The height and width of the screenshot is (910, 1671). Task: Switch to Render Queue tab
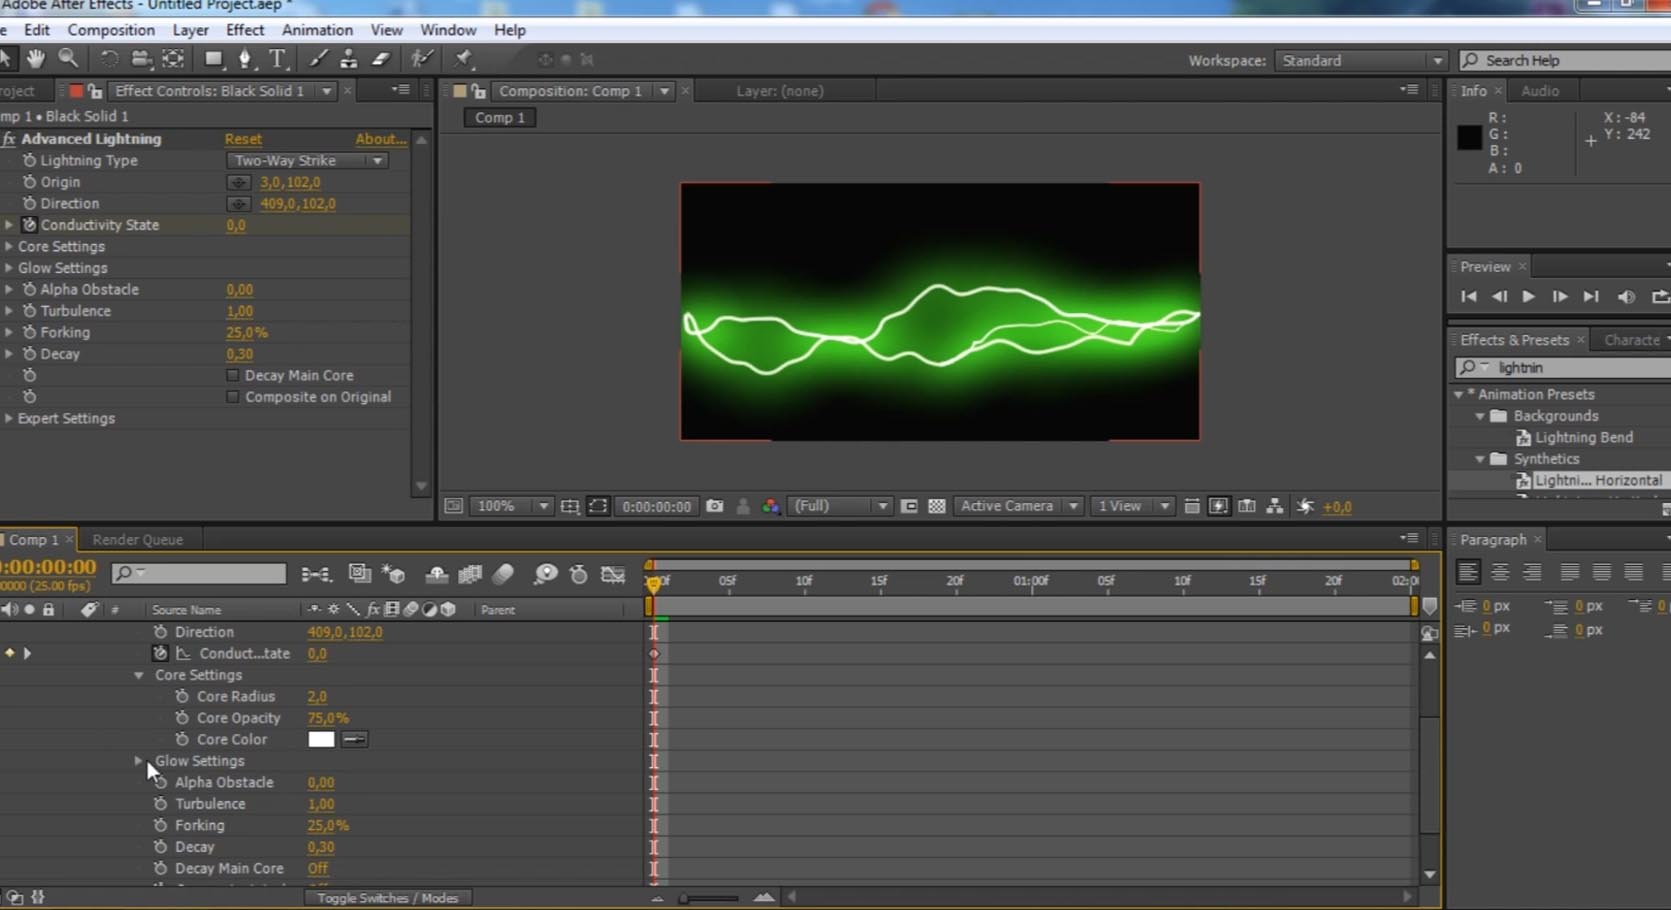pyautogui.click(x=137, y=539)
